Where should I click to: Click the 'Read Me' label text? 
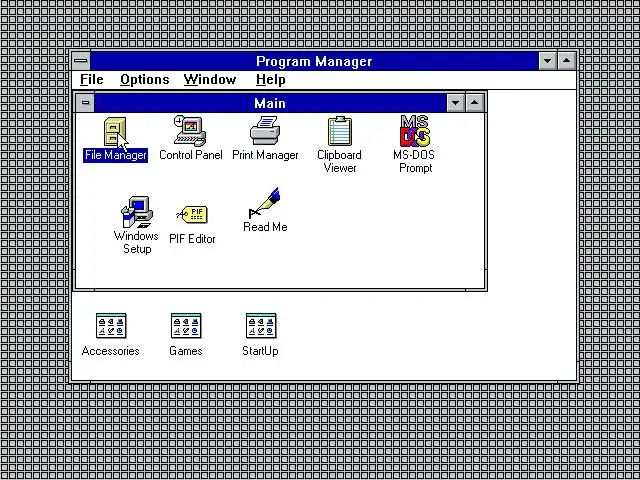coord(265,227)
